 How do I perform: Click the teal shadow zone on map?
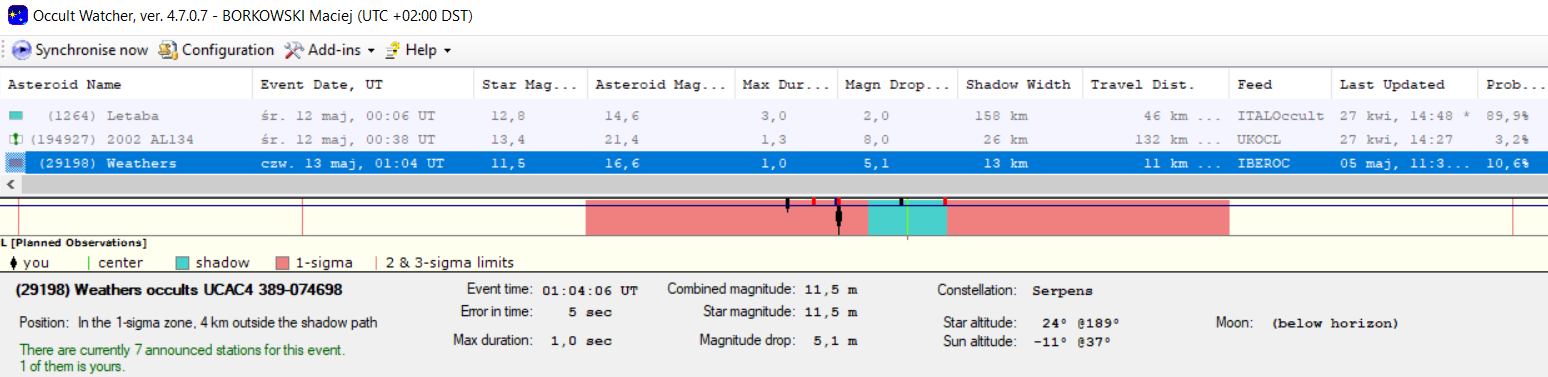(907, 218)
